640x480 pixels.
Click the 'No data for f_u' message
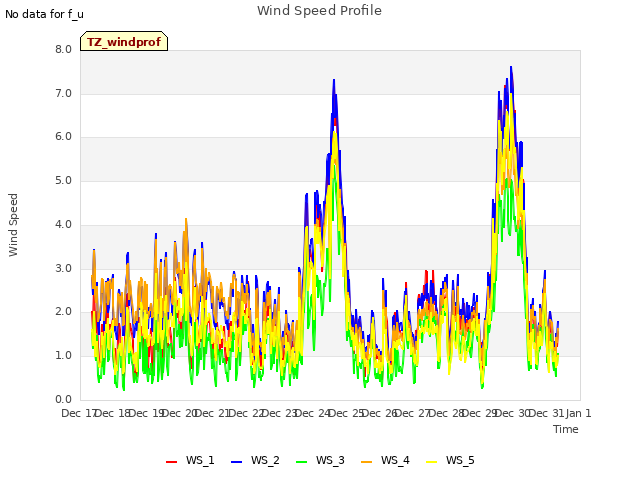(44, 14)
